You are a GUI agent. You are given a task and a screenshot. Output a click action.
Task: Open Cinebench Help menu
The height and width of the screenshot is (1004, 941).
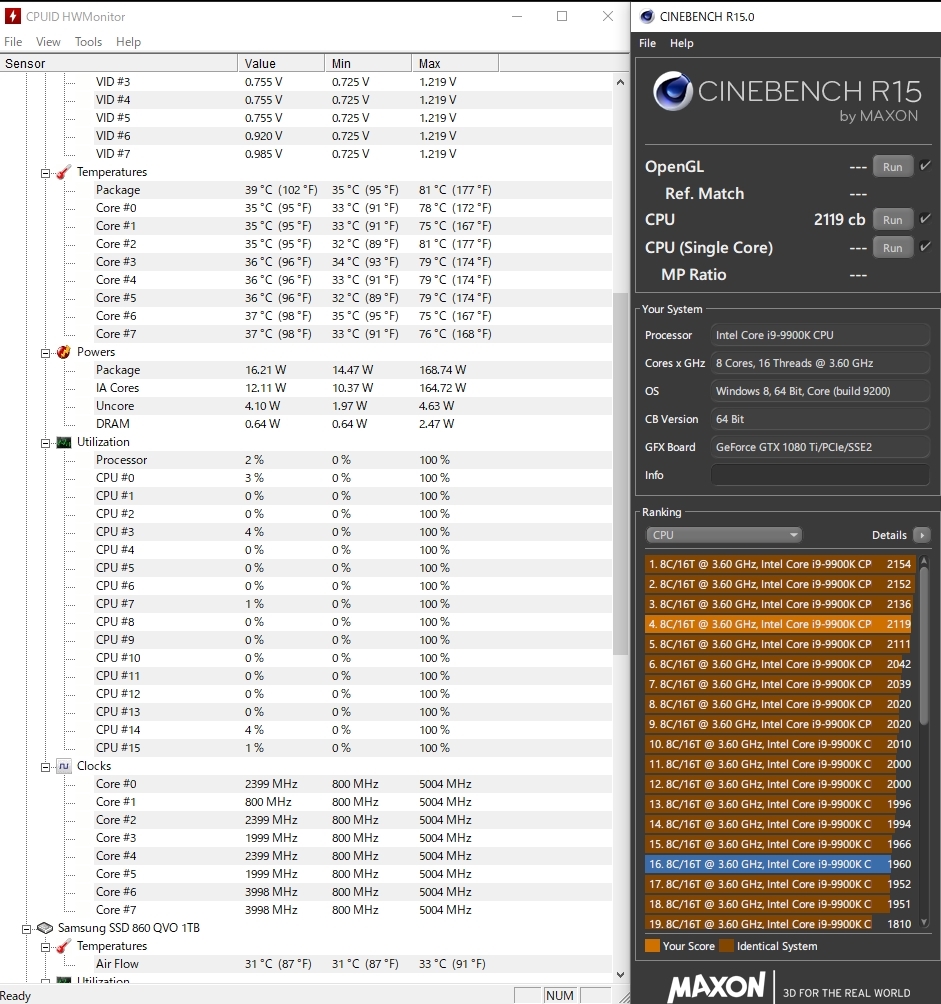(x=681, y=43)
